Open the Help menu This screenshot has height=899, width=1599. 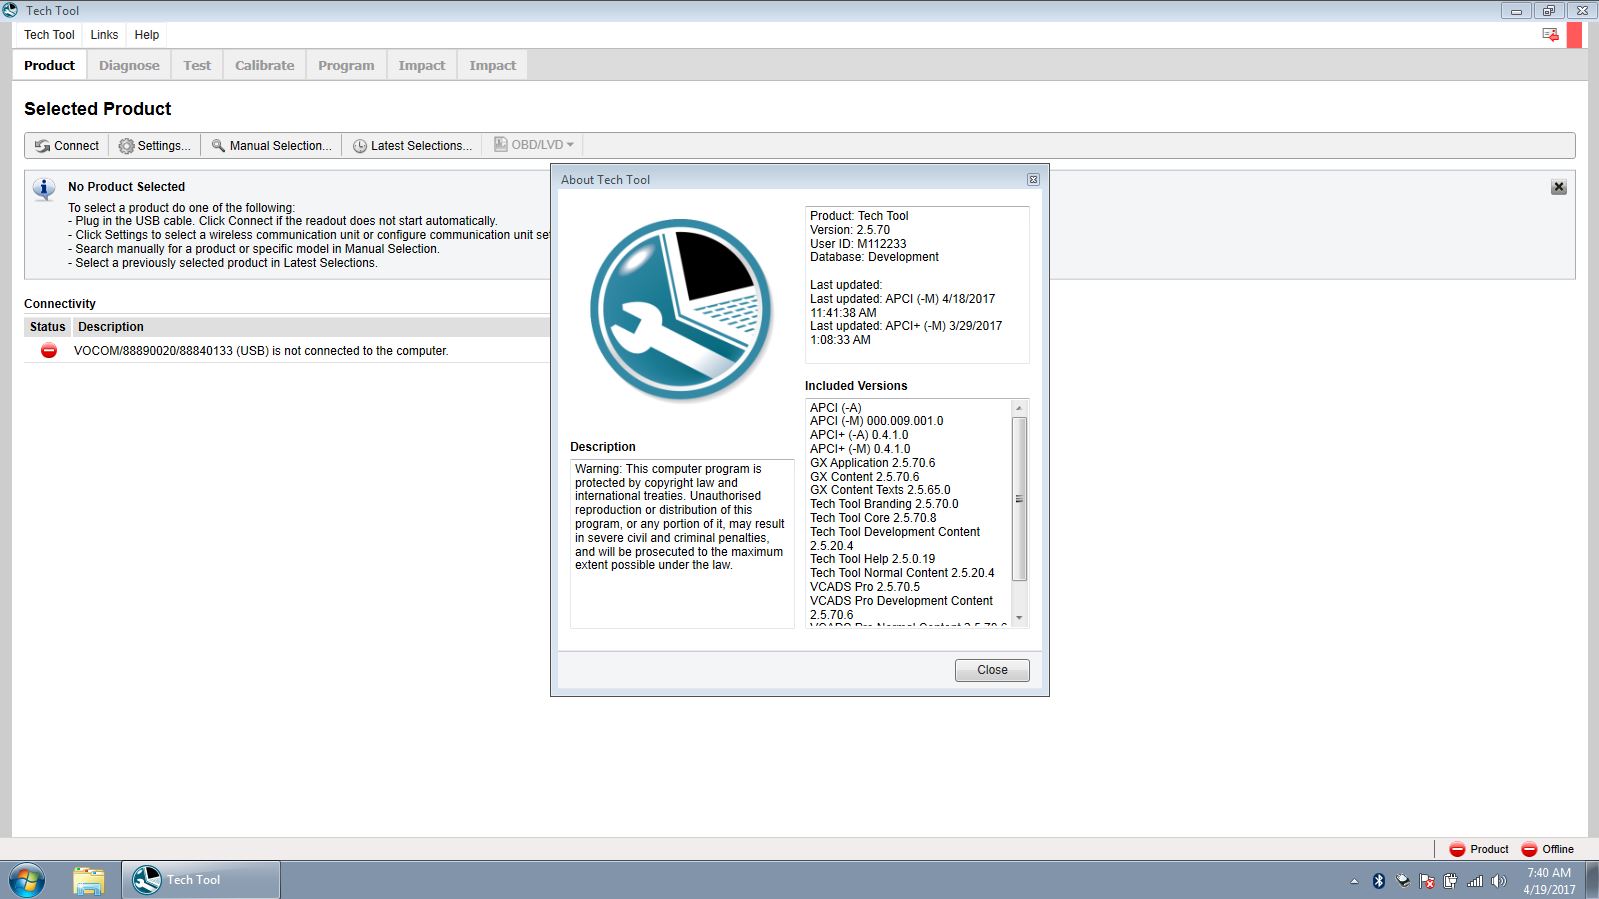coord(147,35)
